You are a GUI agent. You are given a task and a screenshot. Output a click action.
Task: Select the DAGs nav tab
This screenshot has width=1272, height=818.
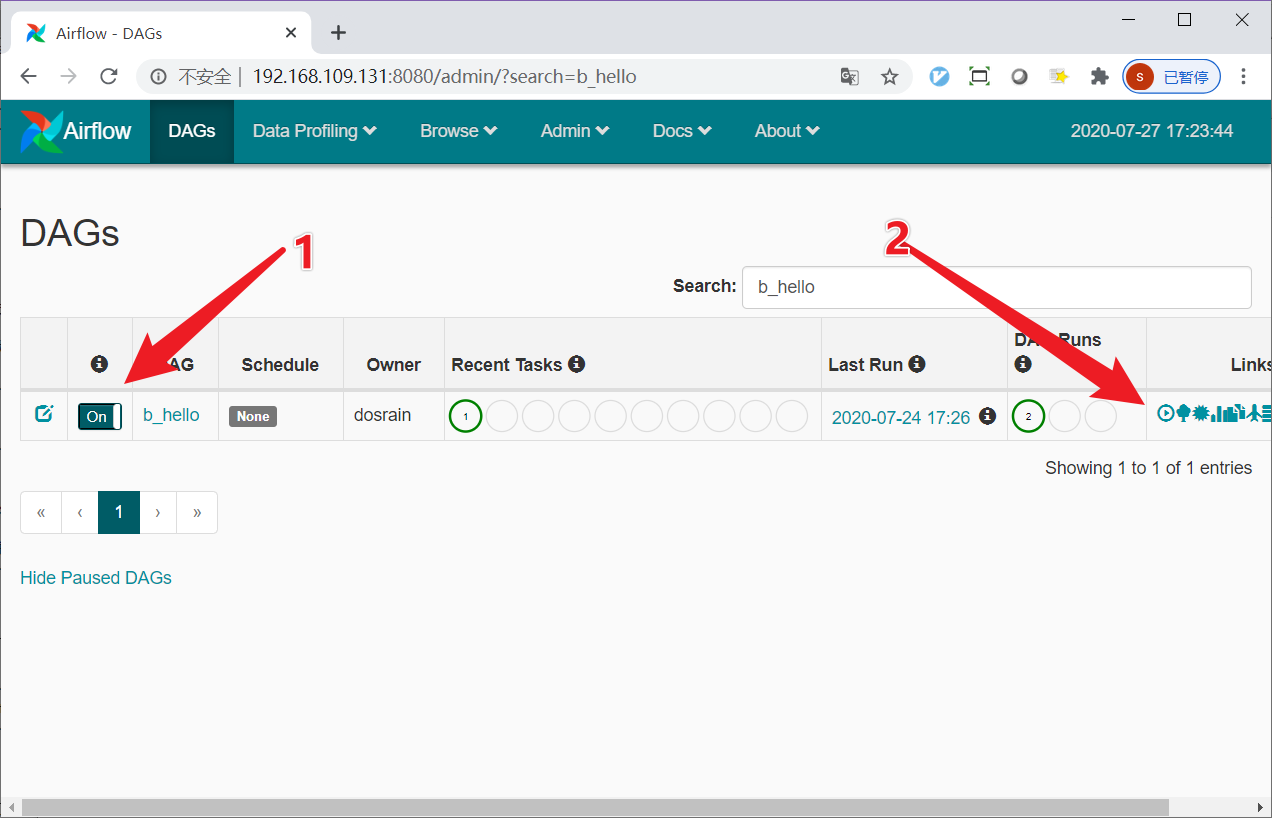click(x=192, y=131)
